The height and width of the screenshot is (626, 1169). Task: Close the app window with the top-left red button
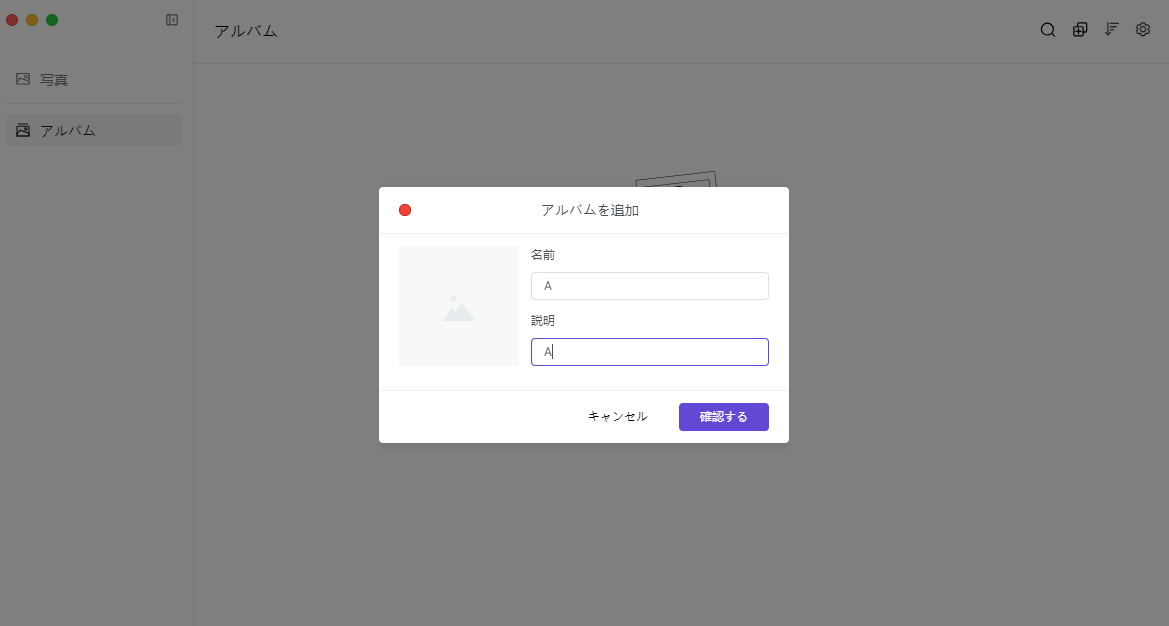[12, 20]
